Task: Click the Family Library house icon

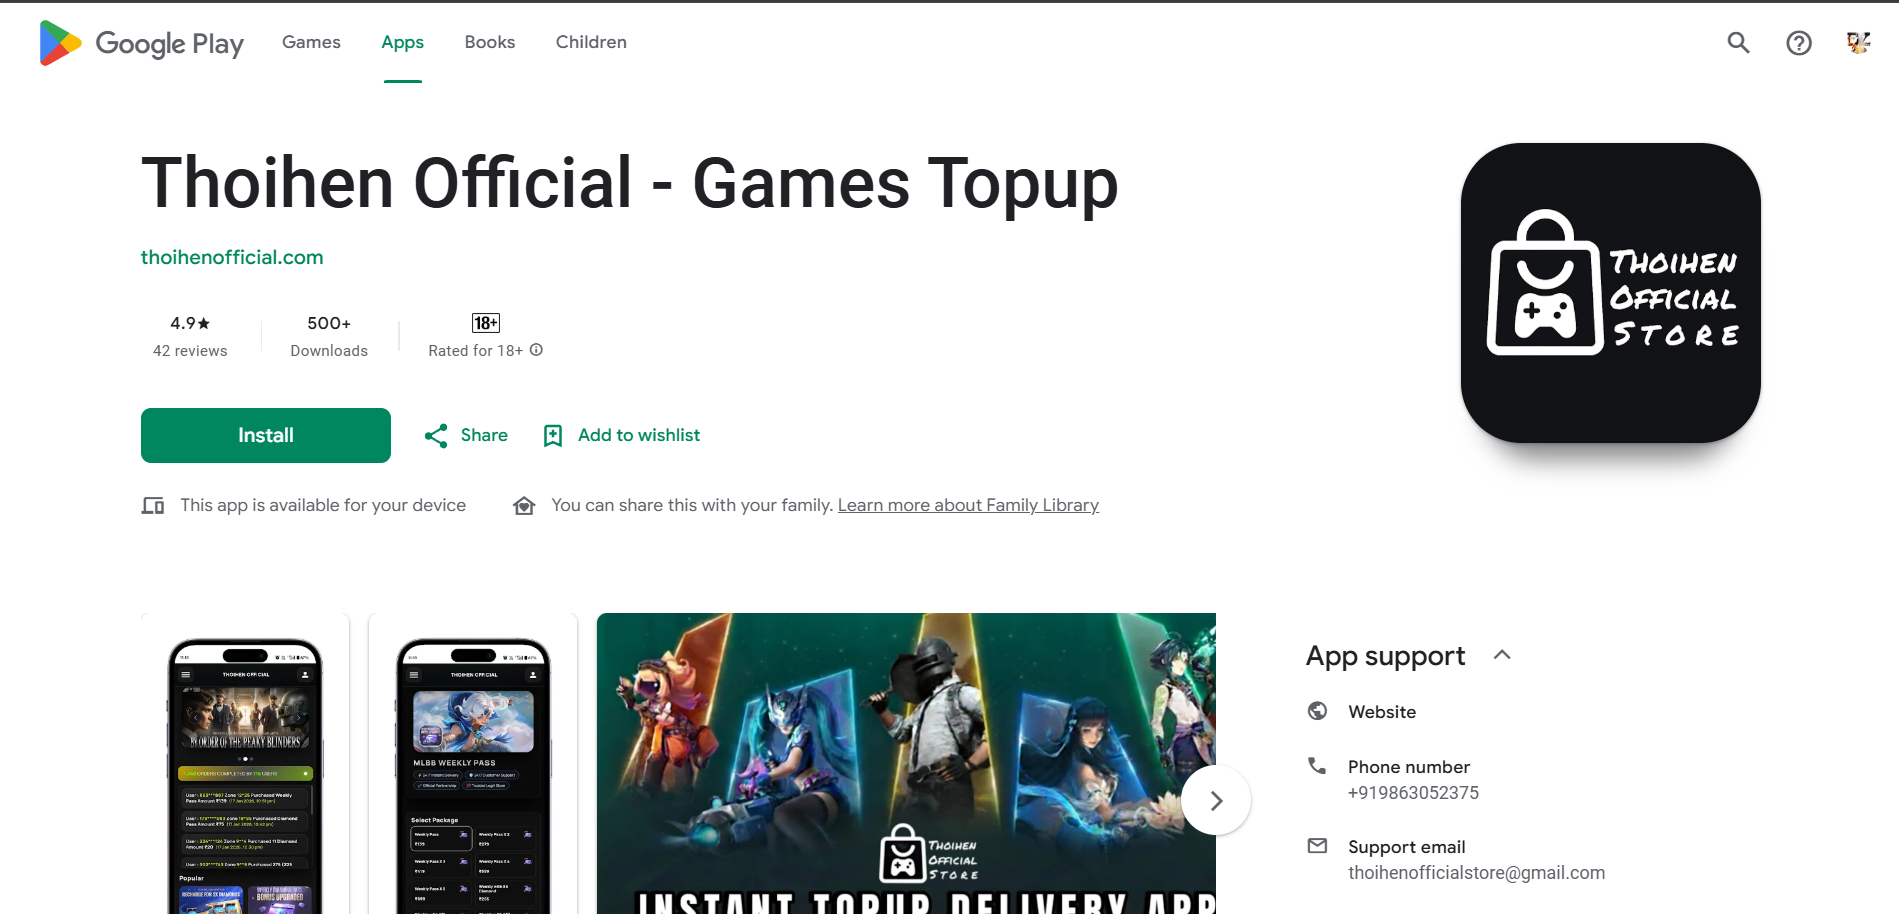Action: pyautogui.click(x=524, y=505)
